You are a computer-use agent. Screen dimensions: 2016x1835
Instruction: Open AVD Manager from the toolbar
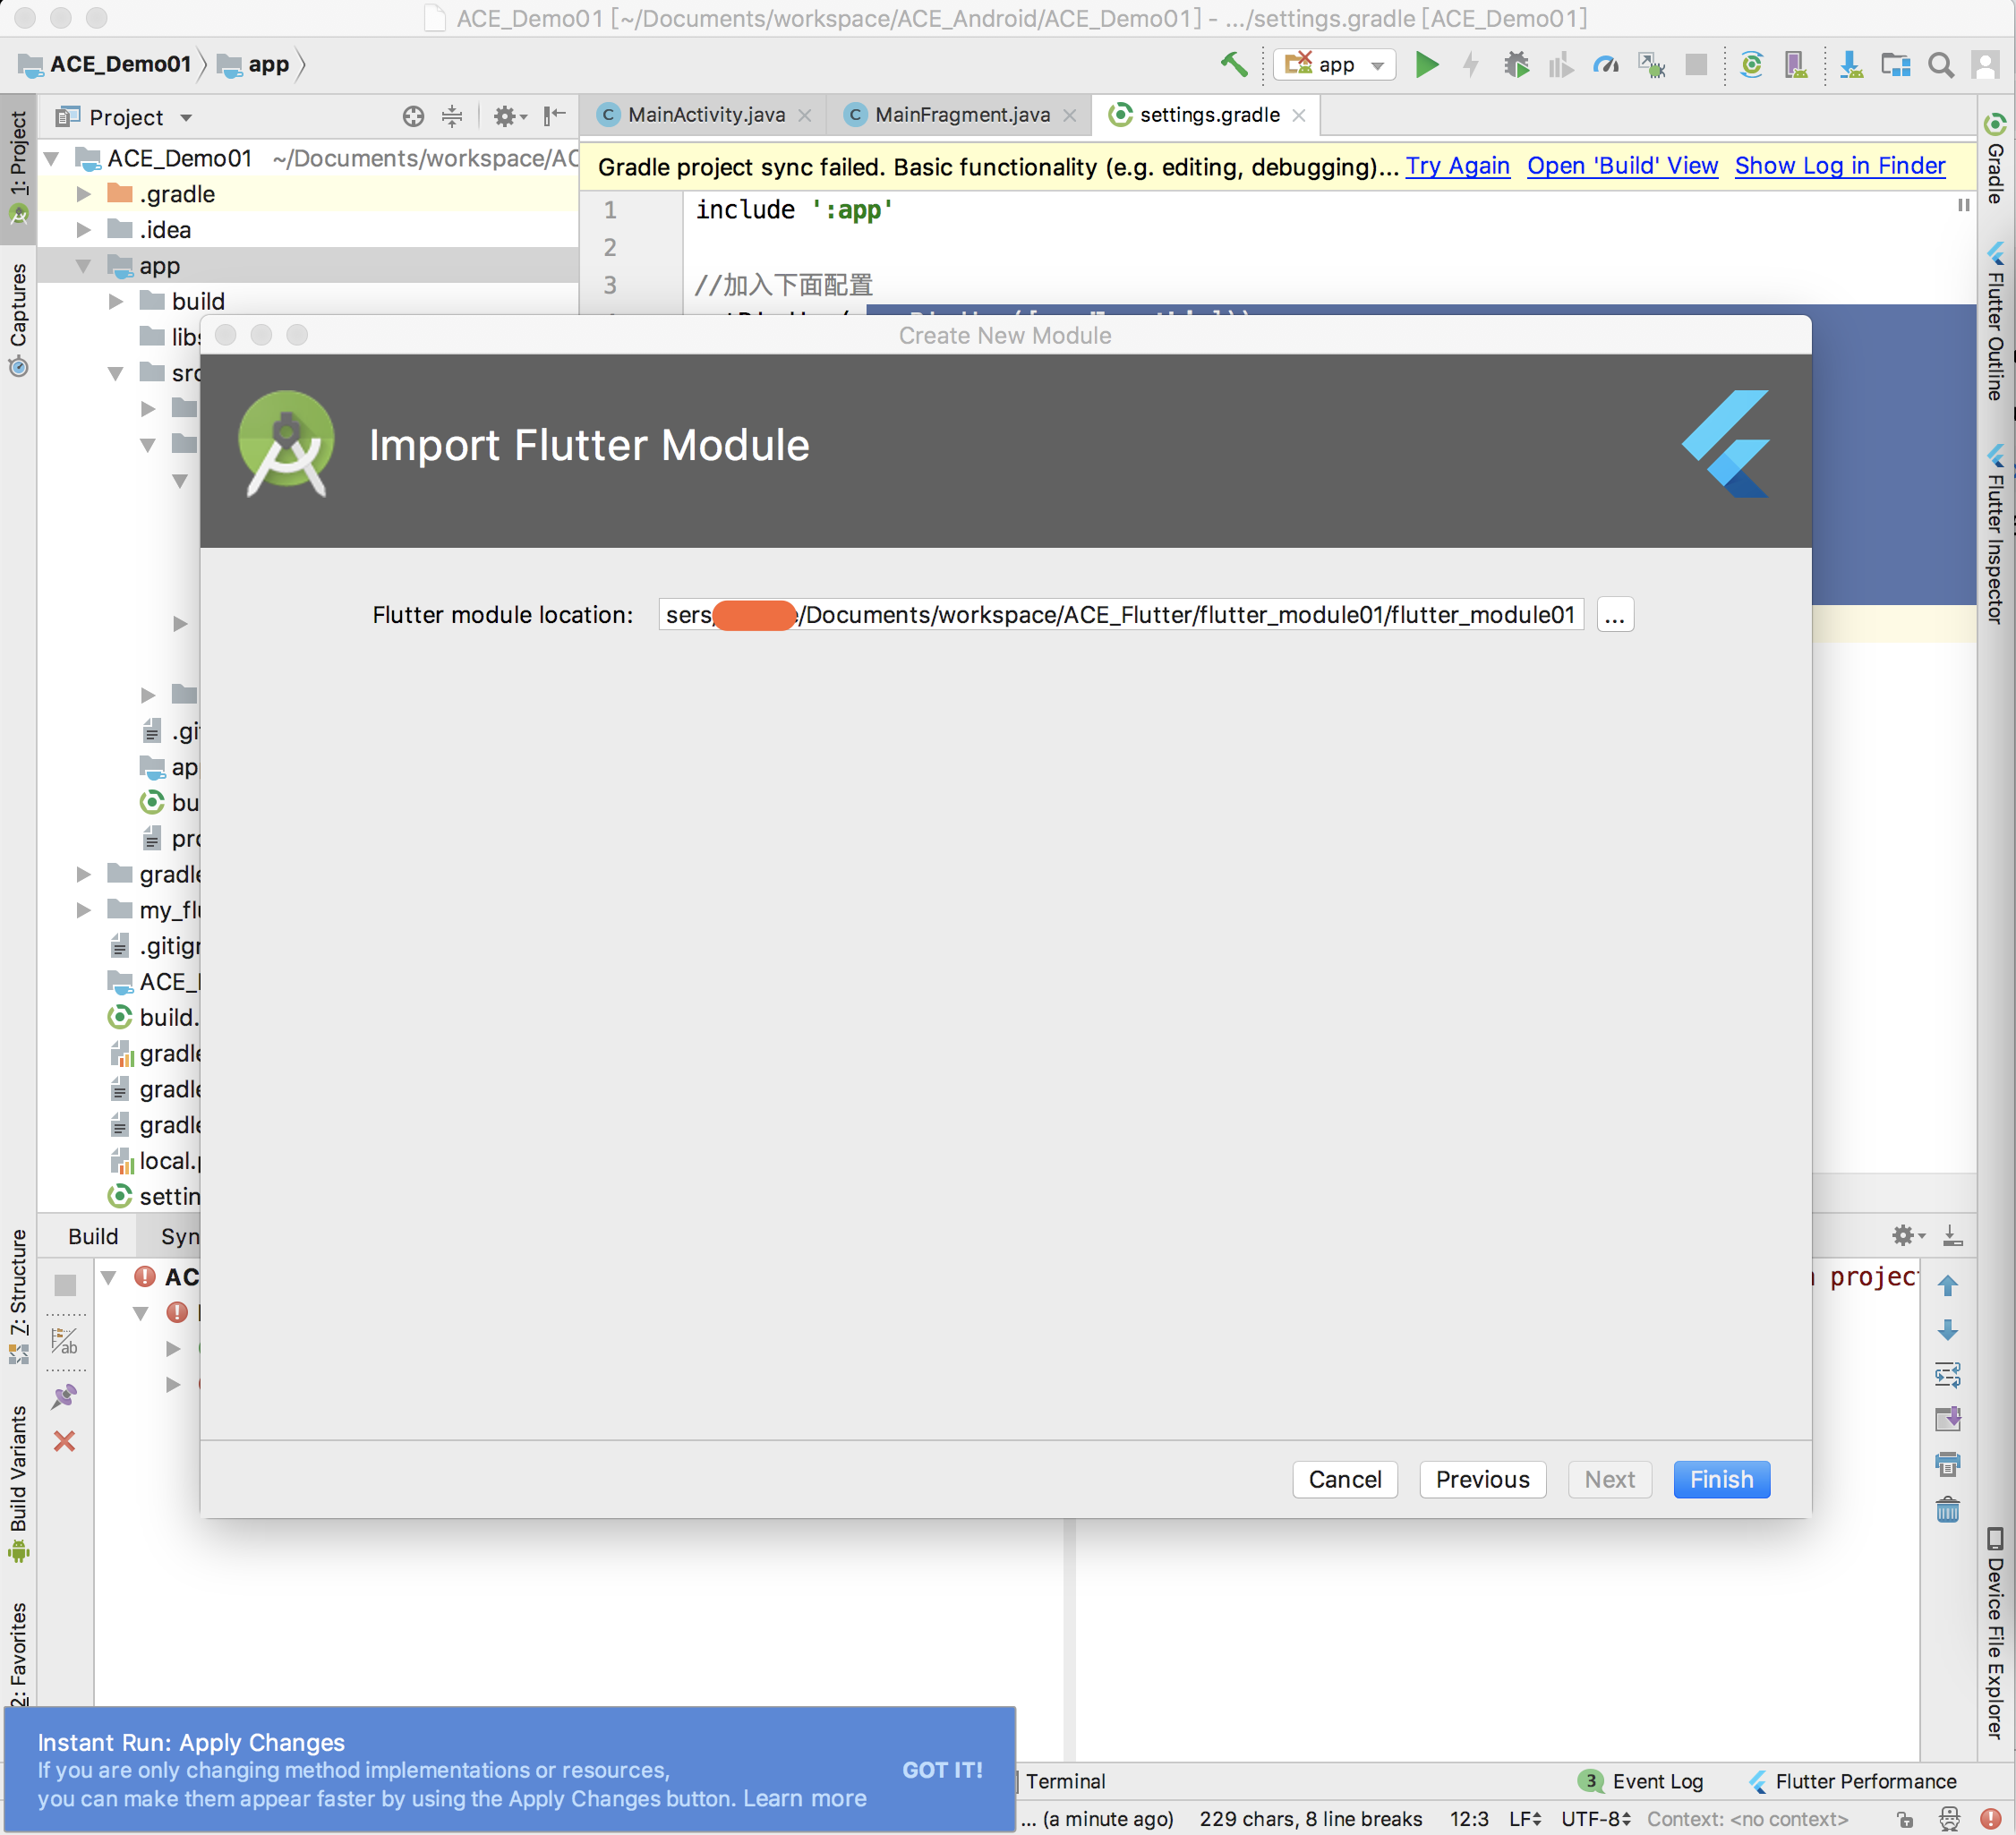[x=1796, y=65]
